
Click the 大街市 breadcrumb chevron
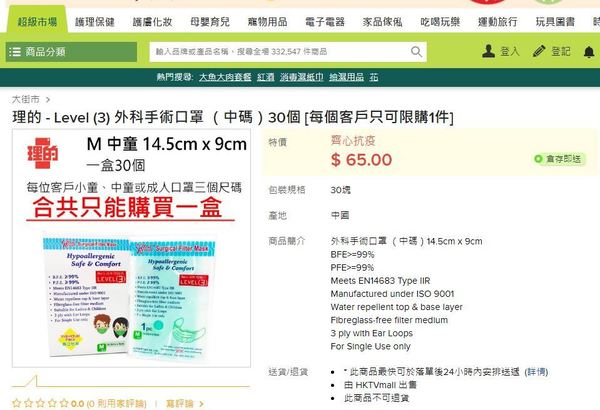point(48,100)
